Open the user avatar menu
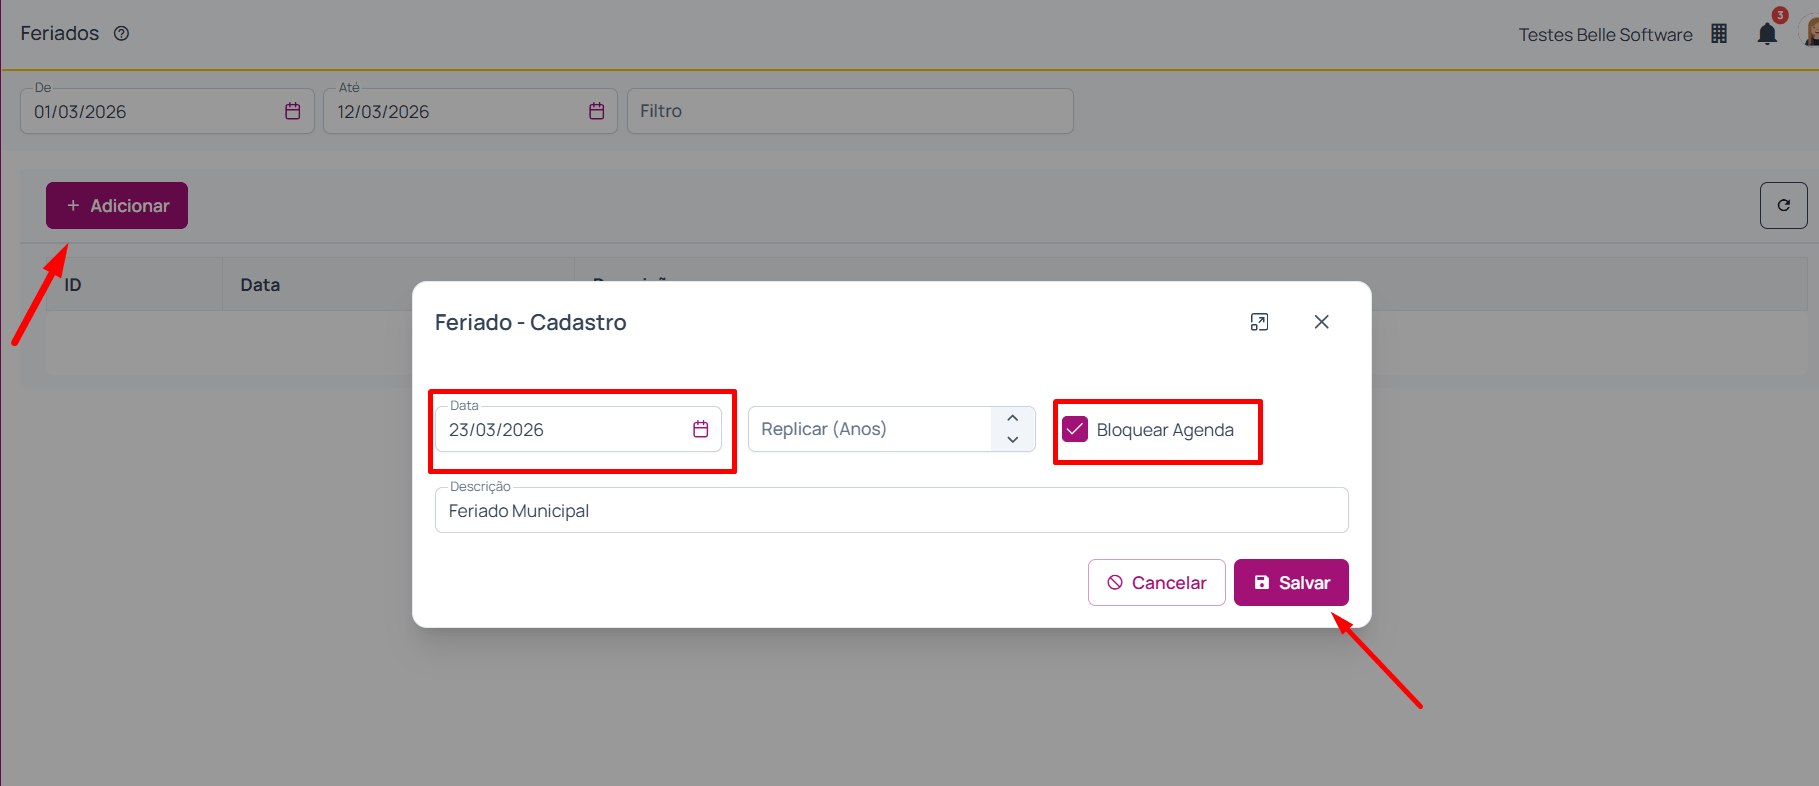Viewport: 1819px width, 786px height. 1810,32
